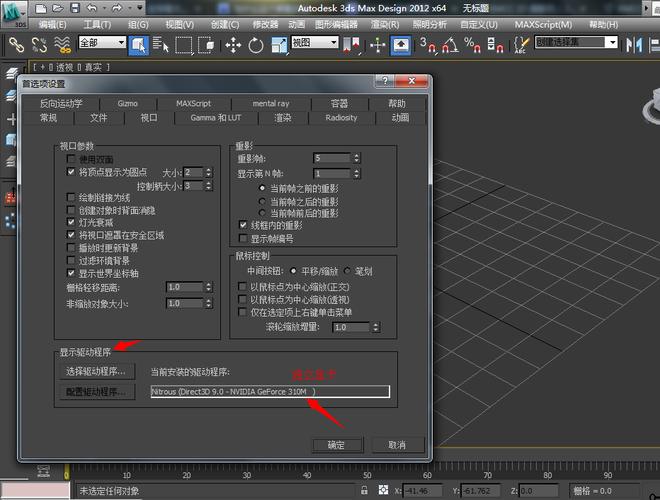
Task: Uncheck 将顶点显示为圆点 option
Action: (71, 172)
